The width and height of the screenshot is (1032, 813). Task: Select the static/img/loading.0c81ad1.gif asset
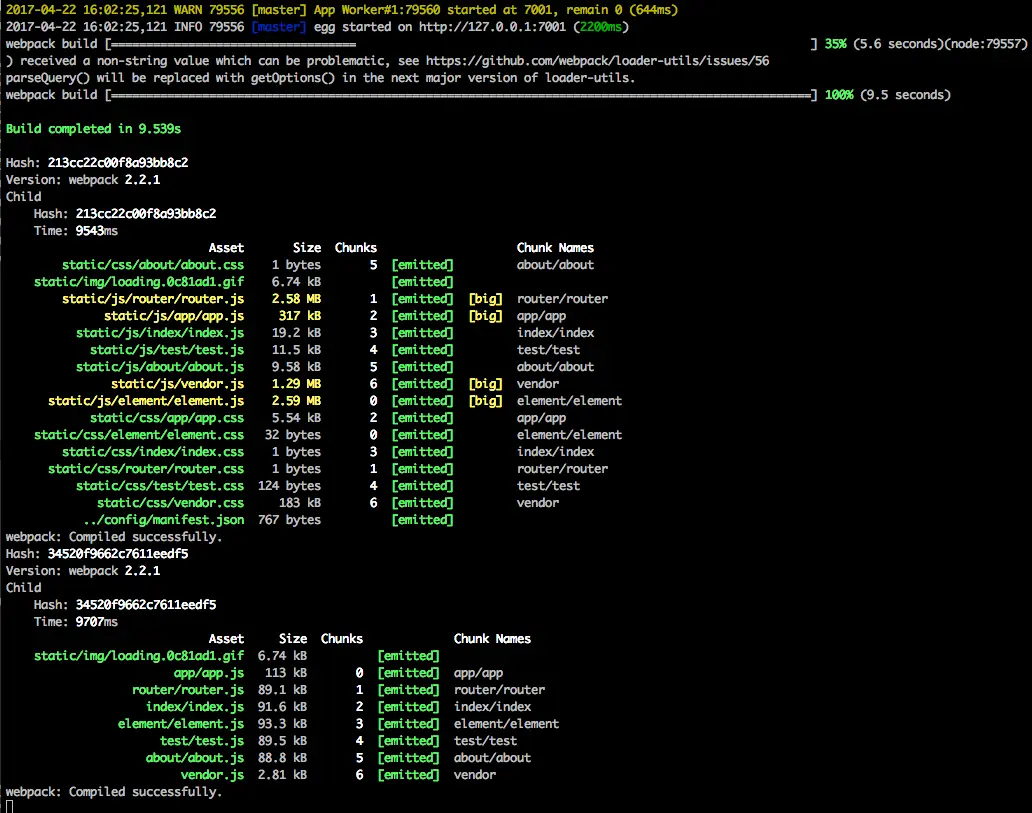coord(139,281)
